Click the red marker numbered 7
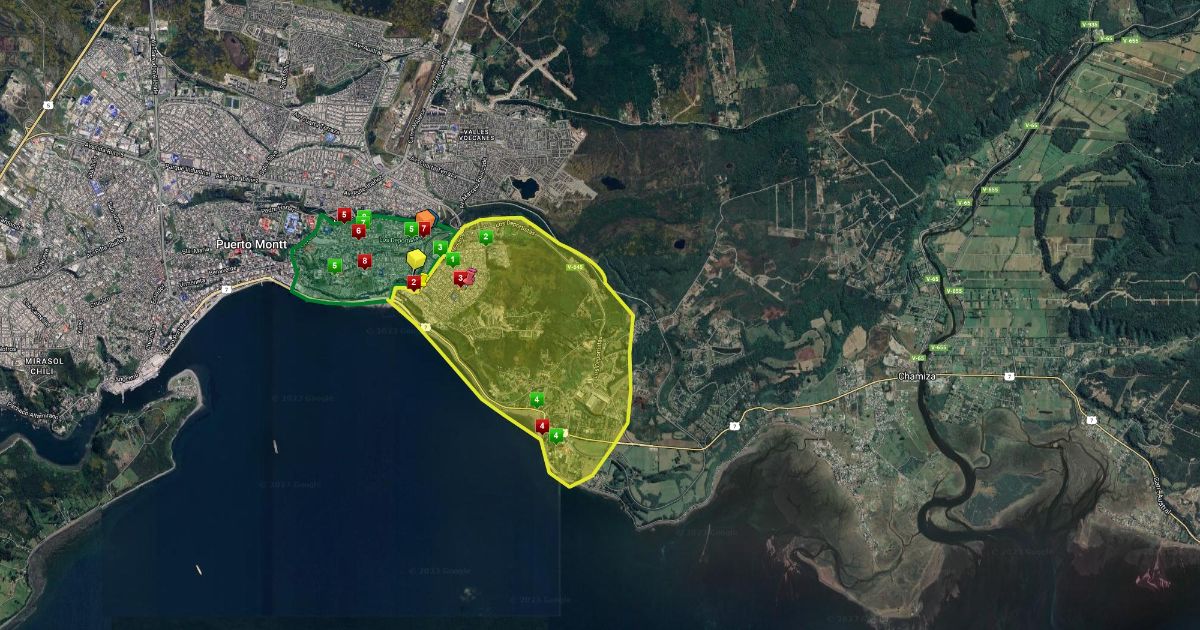The width and height of the screenshot is (1200, 630). [425, 229]
